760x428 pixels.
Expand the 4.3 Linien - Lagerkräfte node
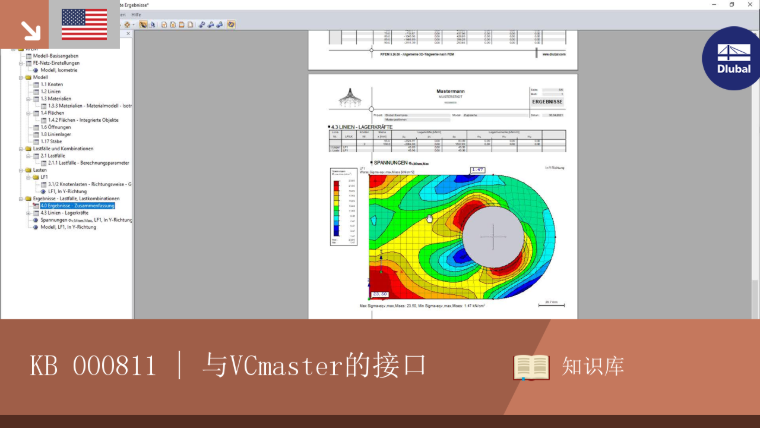[x=28, y=213]
